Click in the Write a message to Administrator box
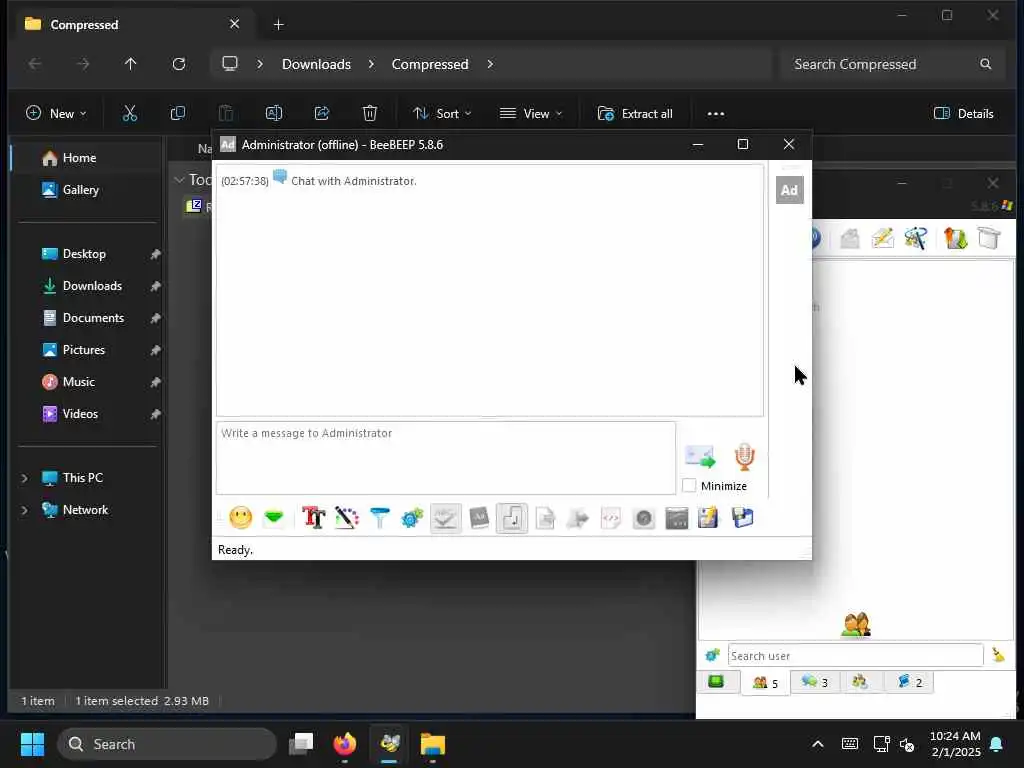This screenshot has width=1024, height=768. tap(446, 458)
